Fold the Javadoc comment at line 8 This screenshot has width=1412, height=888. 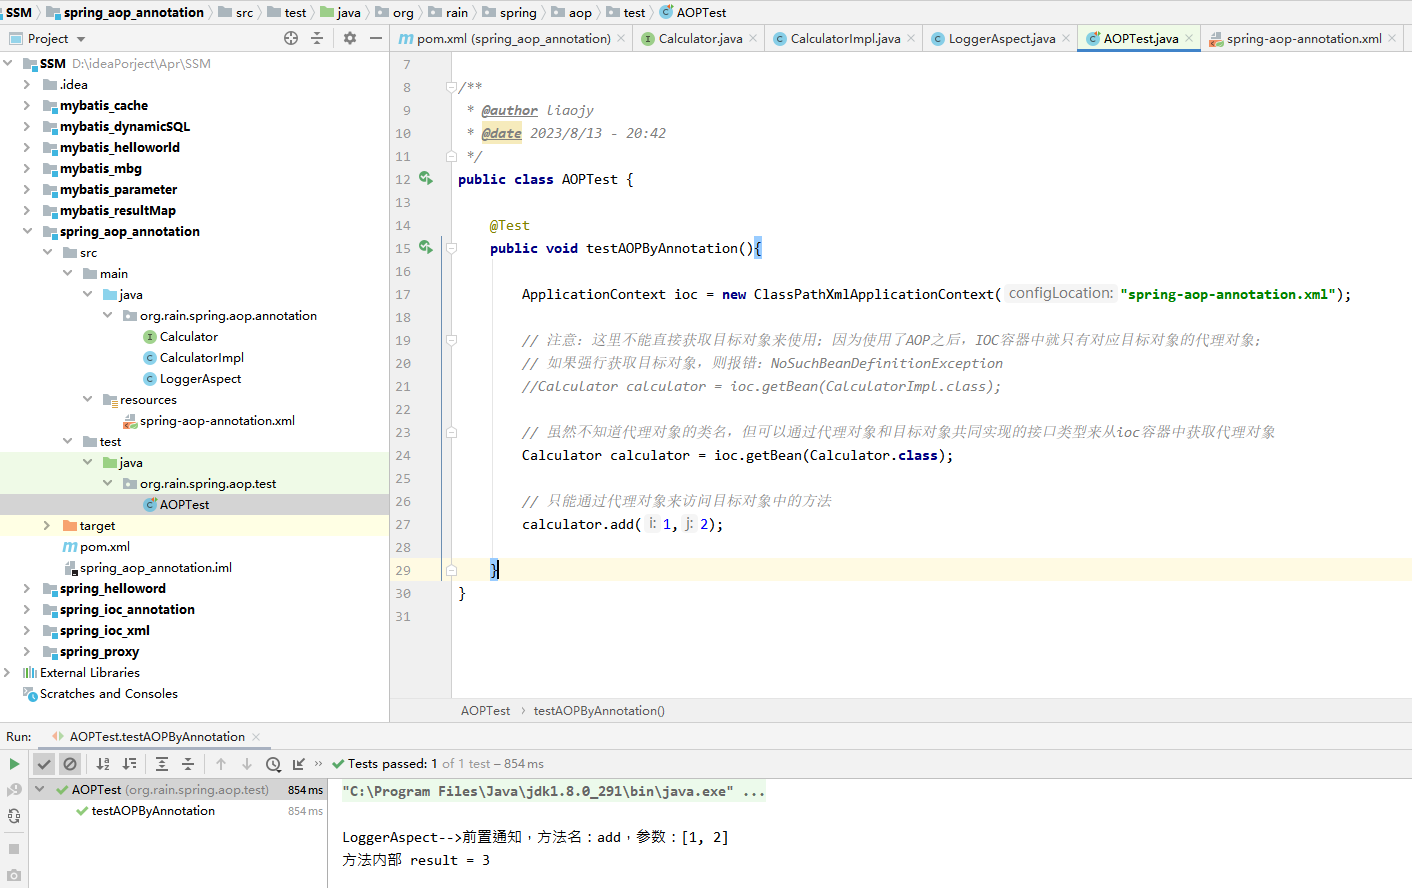451,87
